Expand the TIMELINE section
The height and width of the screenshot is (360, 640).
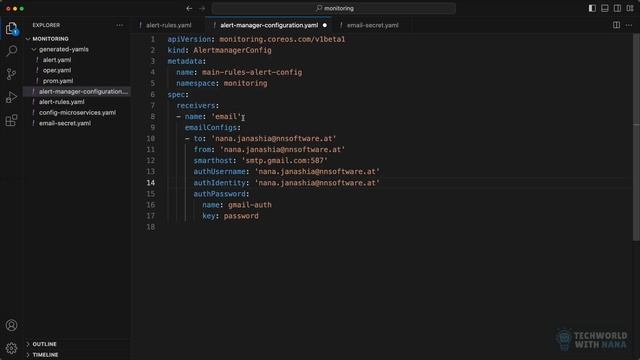coord(45,355)
